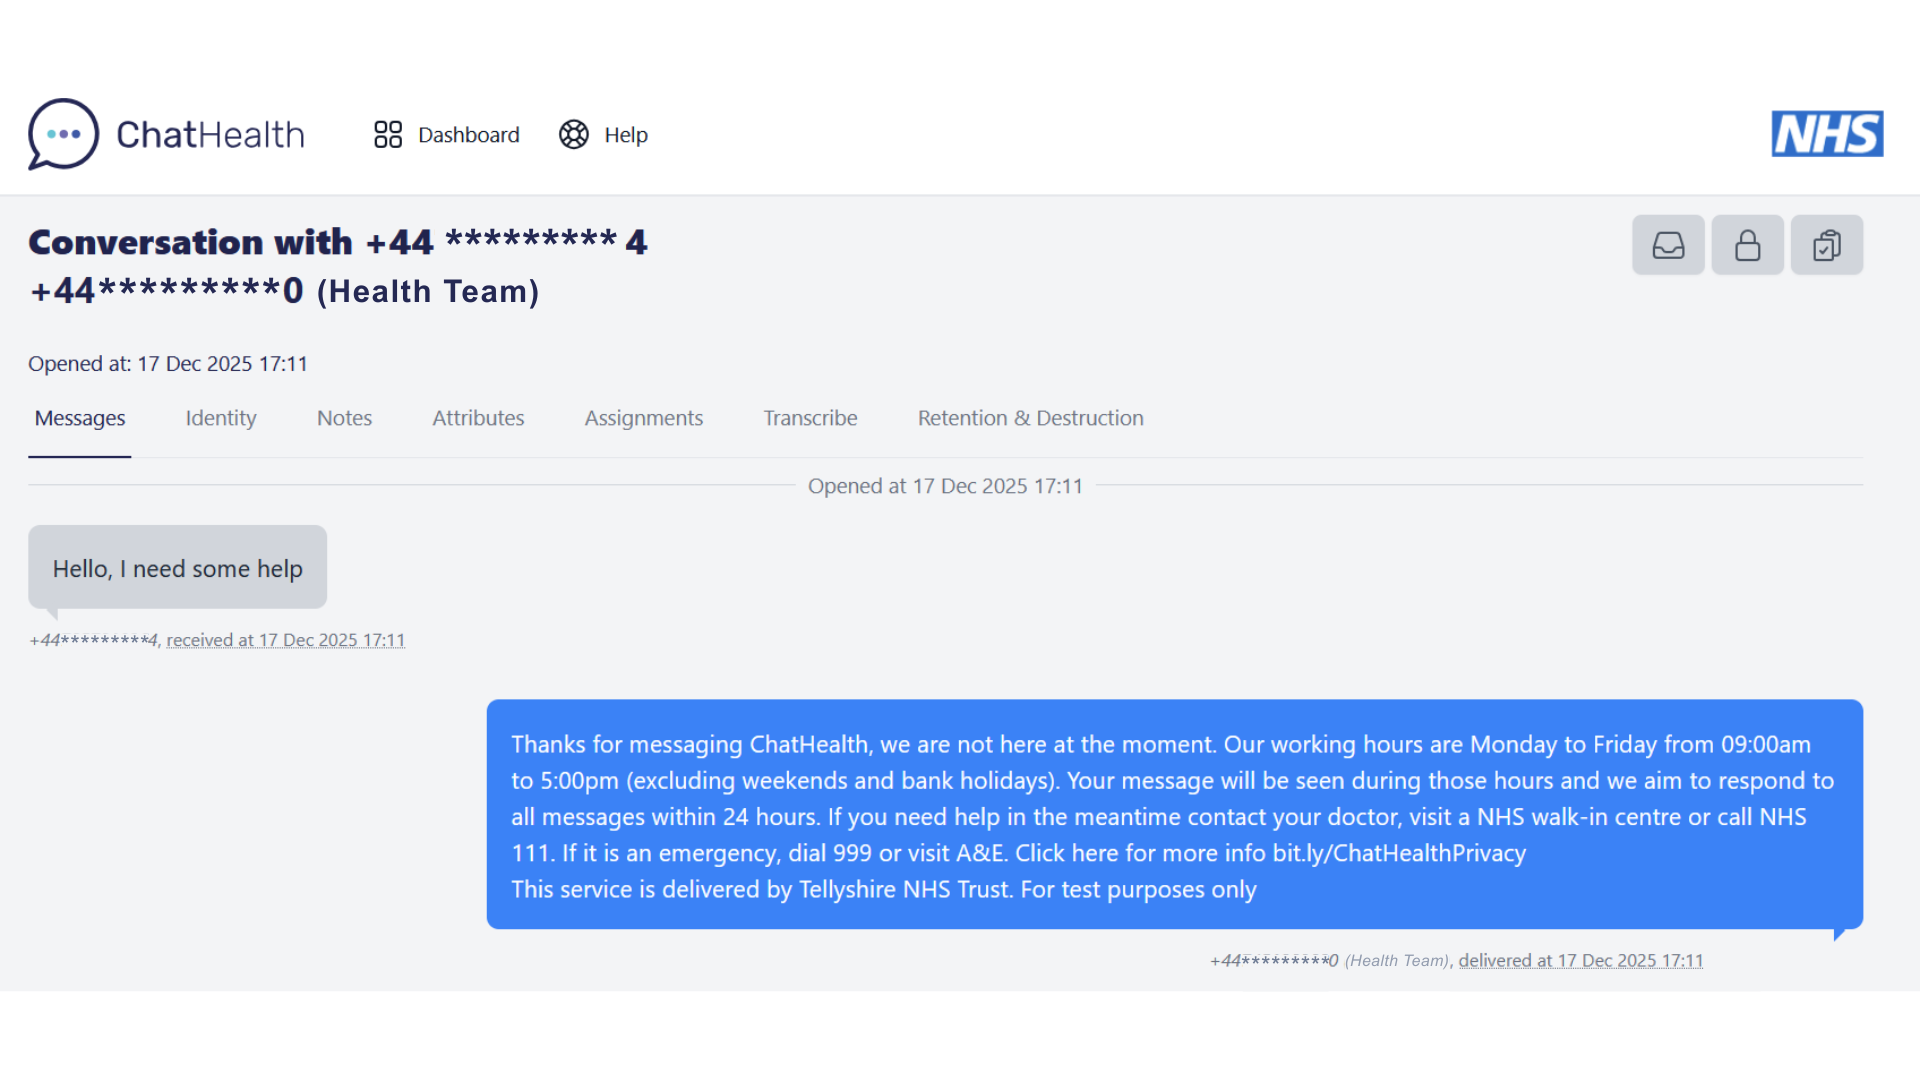Click the blue automated reply message bubble
1920x1080 pixels.
click(1174, 815)
